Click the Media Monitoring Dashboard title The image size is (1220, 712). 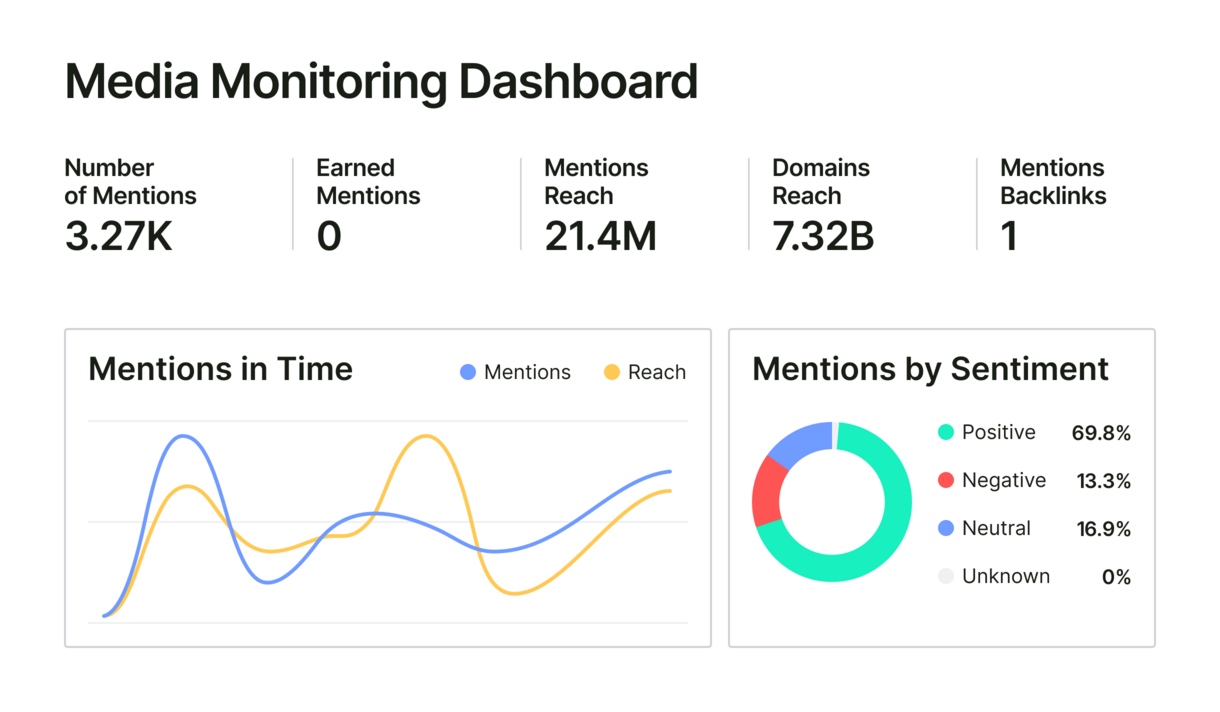pos(381,82)
